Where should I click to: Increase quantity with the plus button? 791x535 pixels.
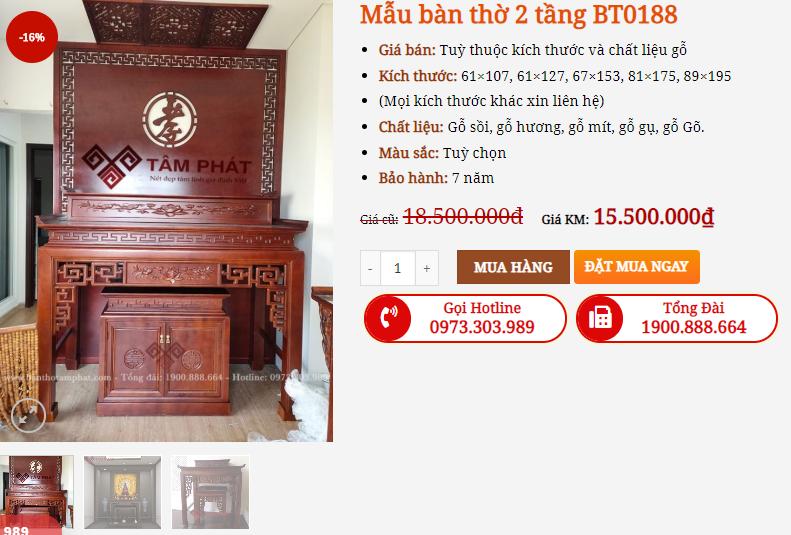[x=427, y=268]
